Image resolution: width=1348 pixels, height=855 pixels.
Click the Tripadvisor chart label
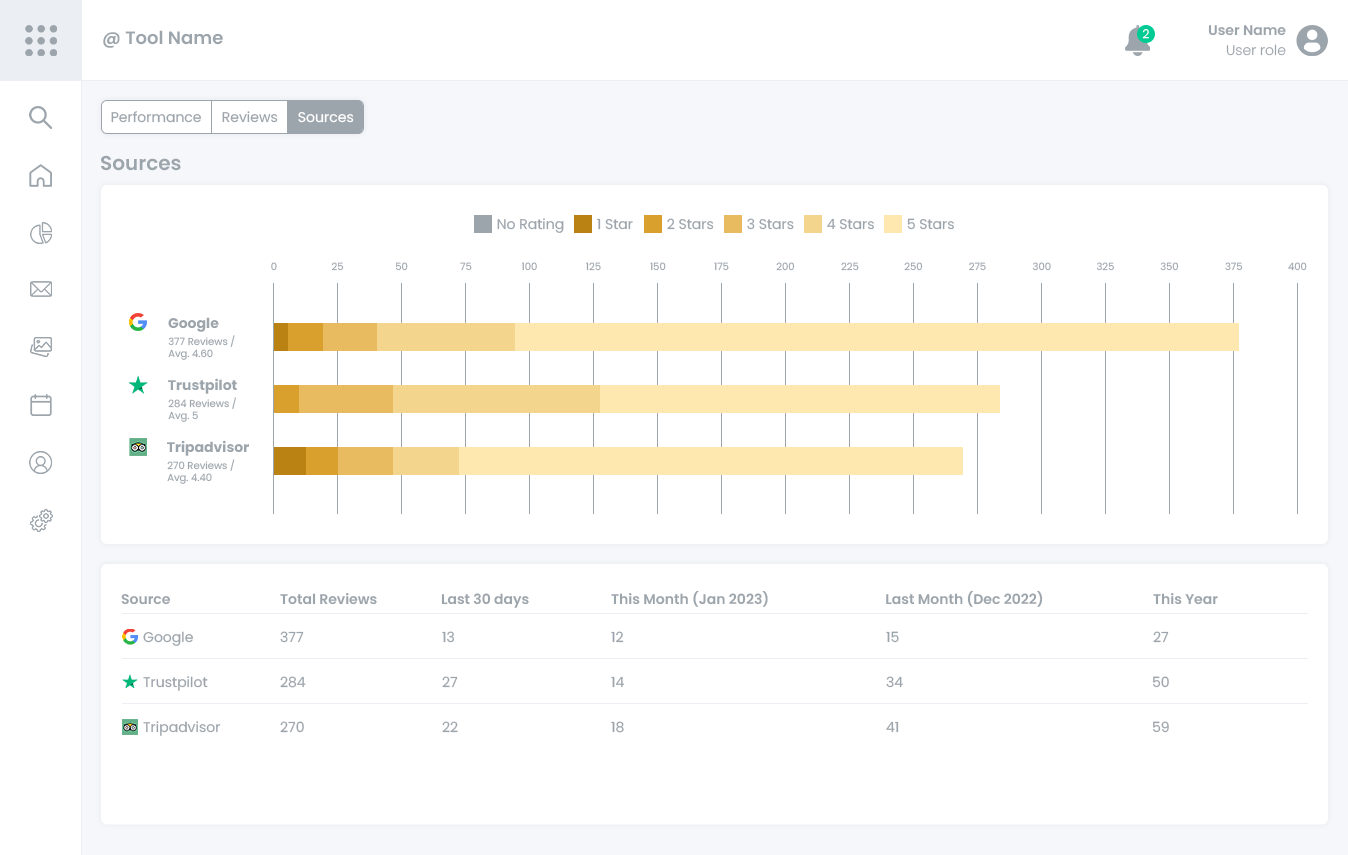pyautogui.click(x=208, y=447)
